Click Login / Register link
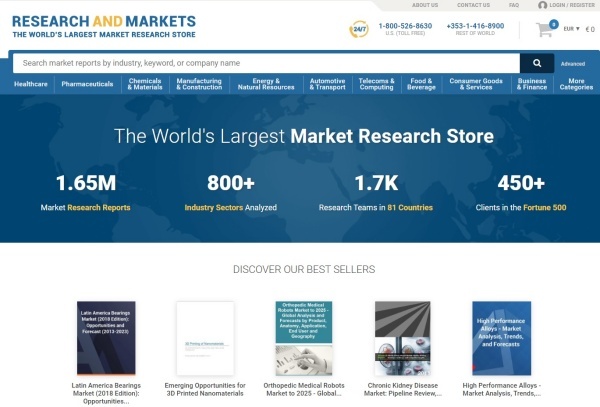 [x=572, y=5]
